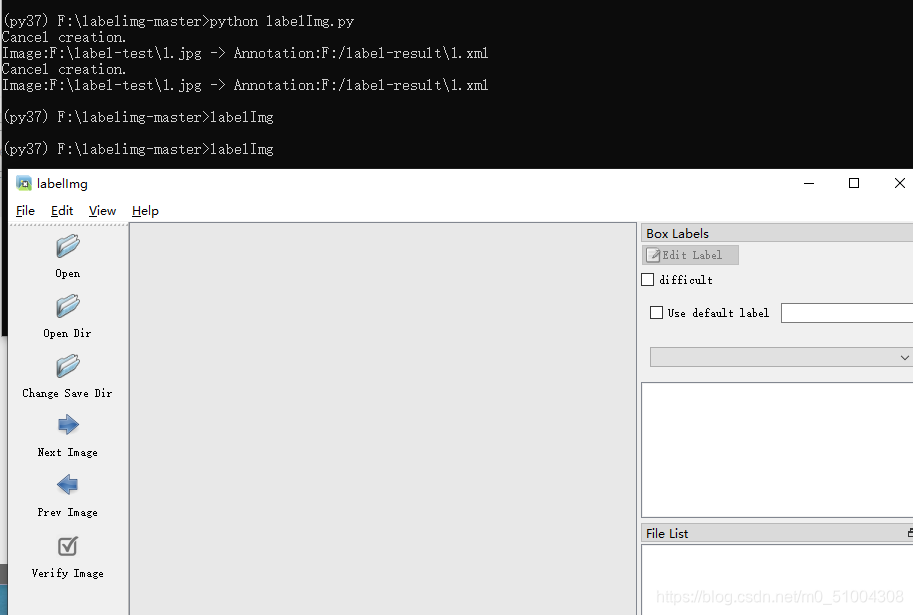Go to Next Image arrow icon
Screen dimensions: 913x615
pos(68,425)
